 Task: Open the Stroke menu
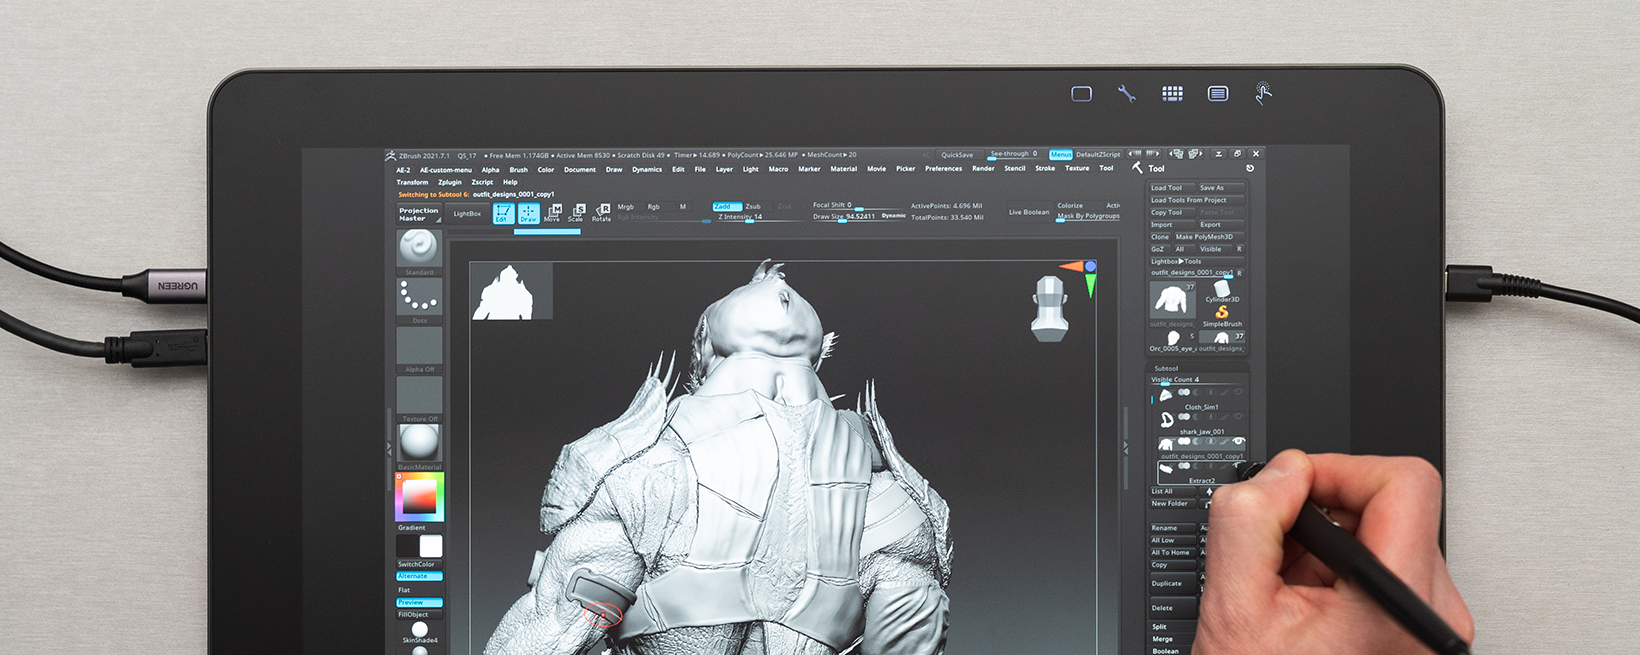[1045, 168]
